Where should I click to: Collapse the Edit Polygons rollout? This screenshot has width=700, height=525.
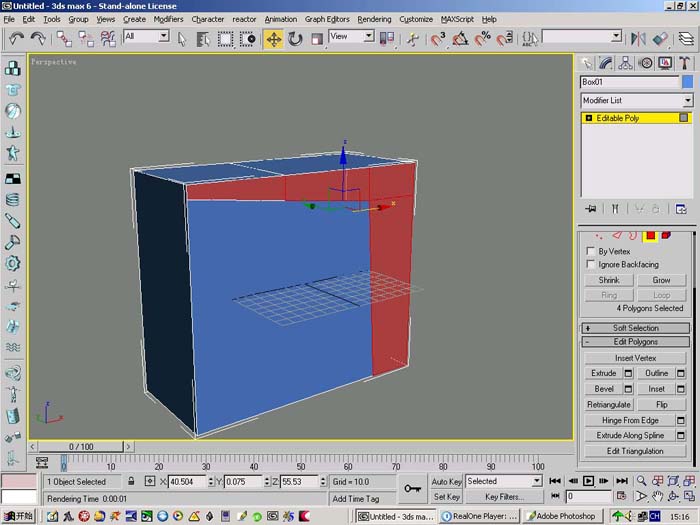(635, 342)
